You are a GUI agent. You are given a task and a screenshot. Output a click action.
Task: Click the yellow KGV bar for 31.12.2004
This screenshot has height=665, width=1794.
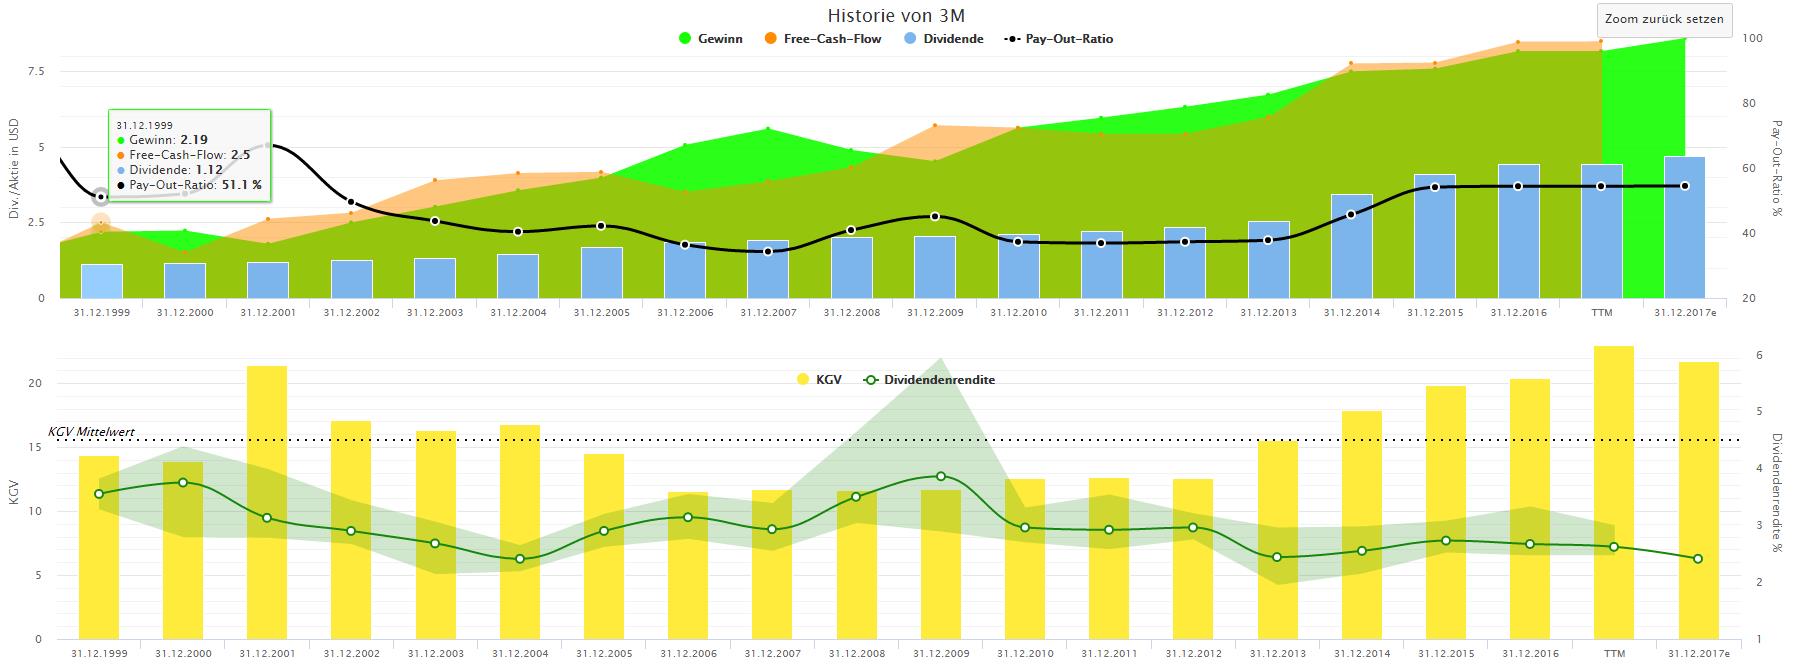tap(520, 532)
